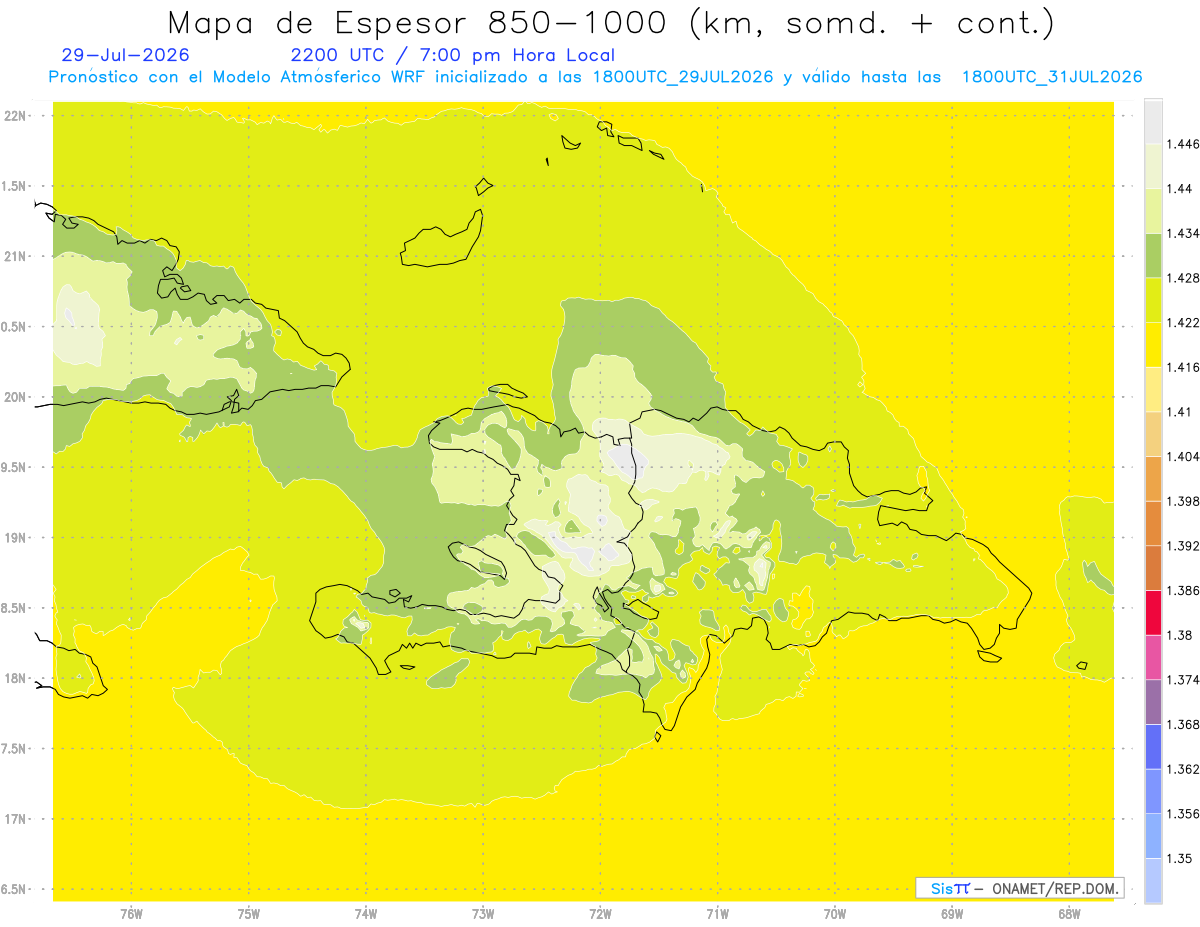Click the colorbar value label 1.434

coord(1183,233)
